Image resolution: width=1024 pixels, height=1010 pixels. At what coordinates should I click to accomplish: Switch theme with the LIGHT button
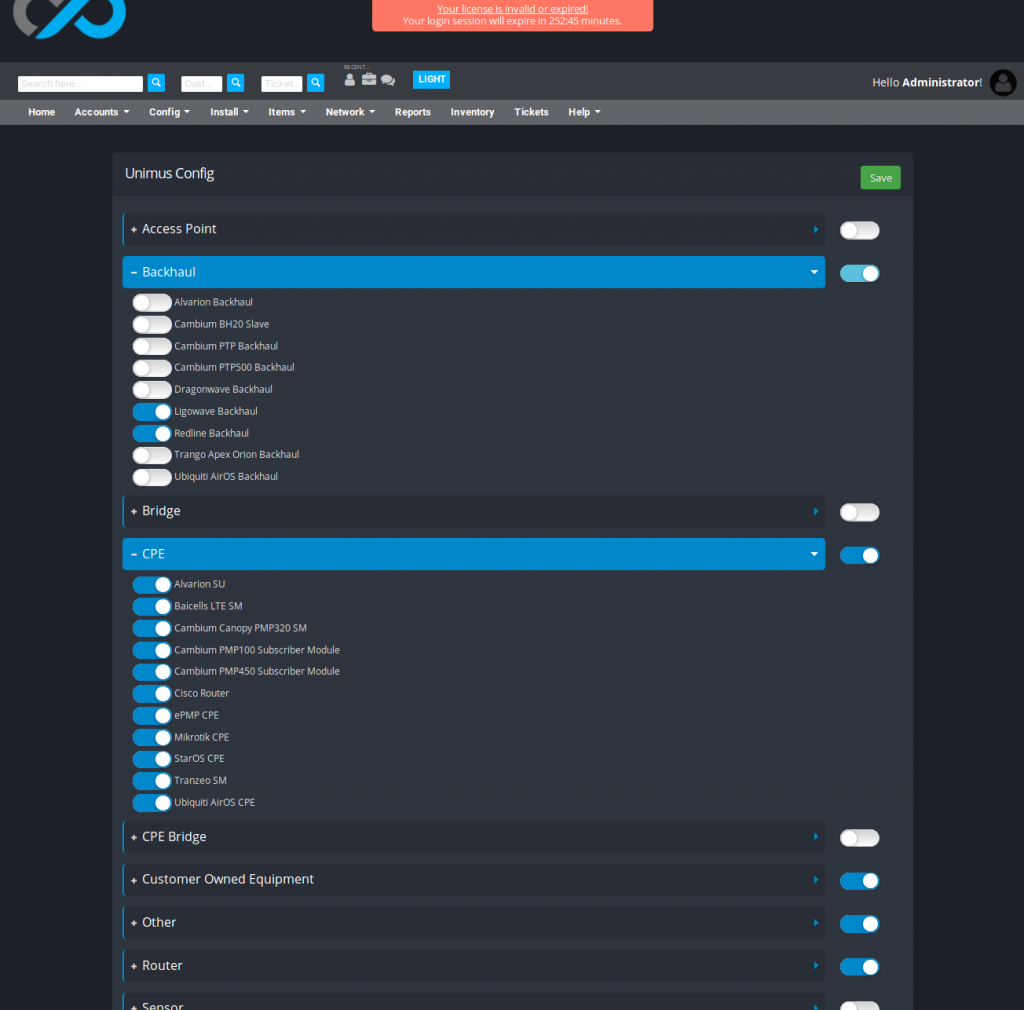[x=431, y=79]
